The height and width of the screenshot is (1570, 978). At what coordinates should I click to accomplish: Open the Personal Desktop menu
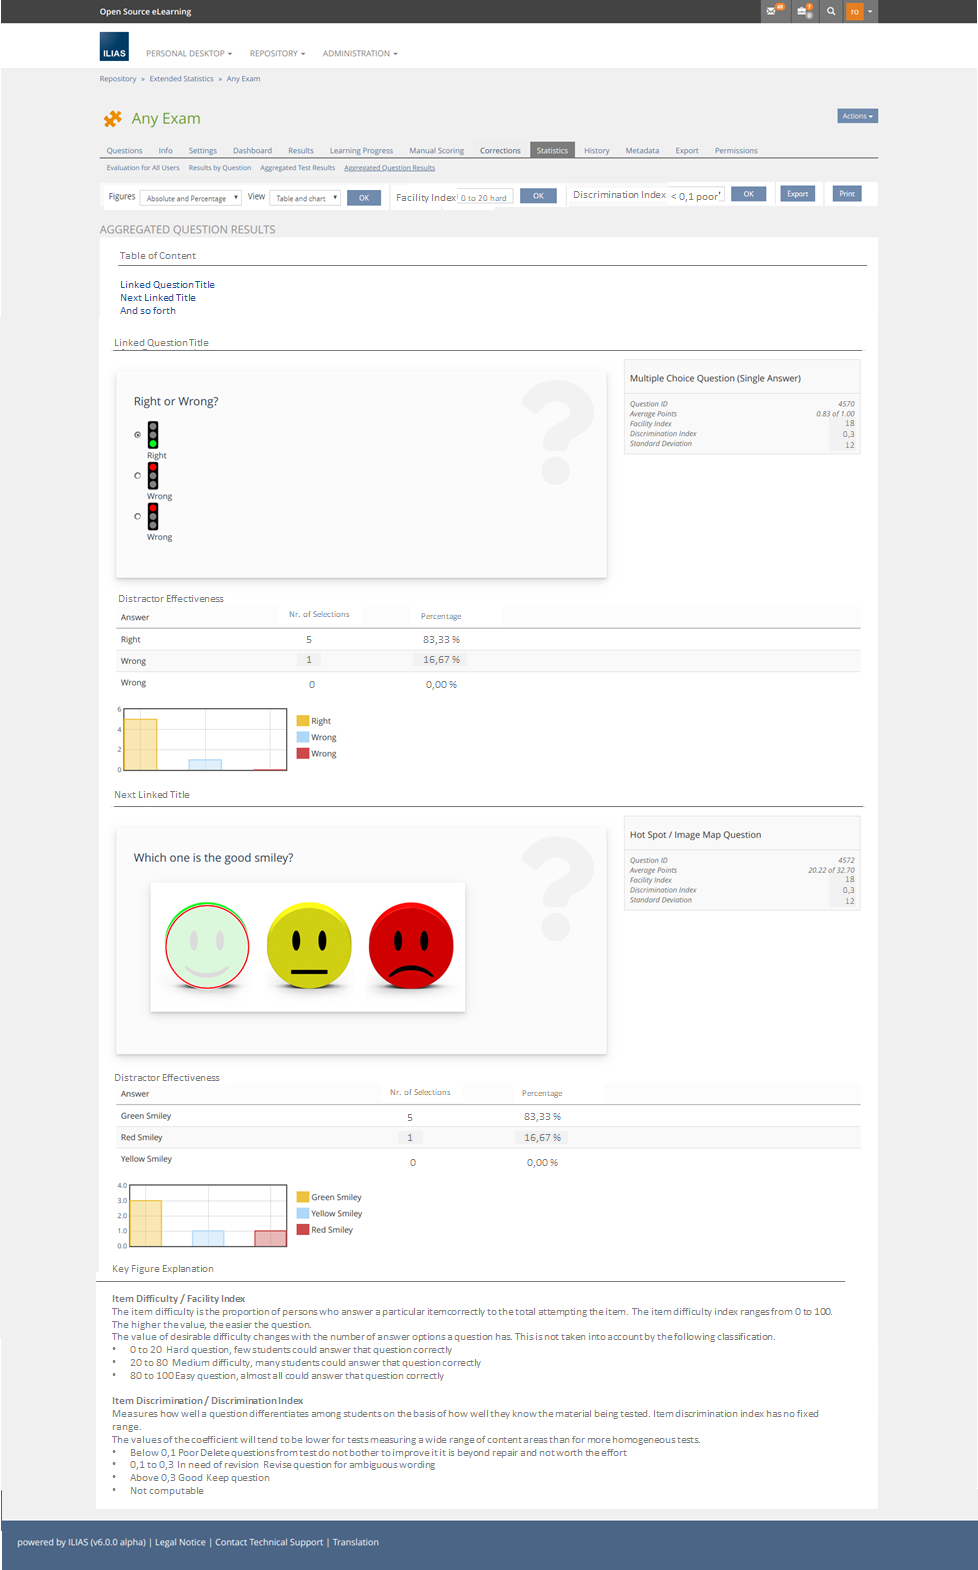(x=189, y=53)
